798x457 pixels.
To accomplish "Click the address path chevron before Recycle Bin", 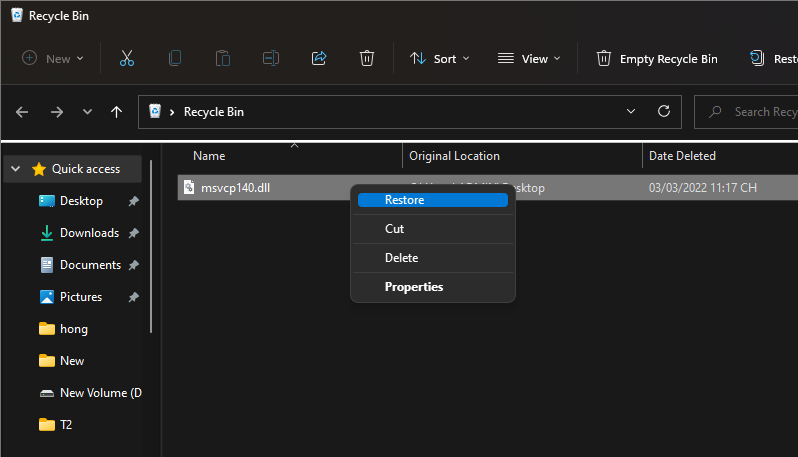I will [x=172, y=112].
